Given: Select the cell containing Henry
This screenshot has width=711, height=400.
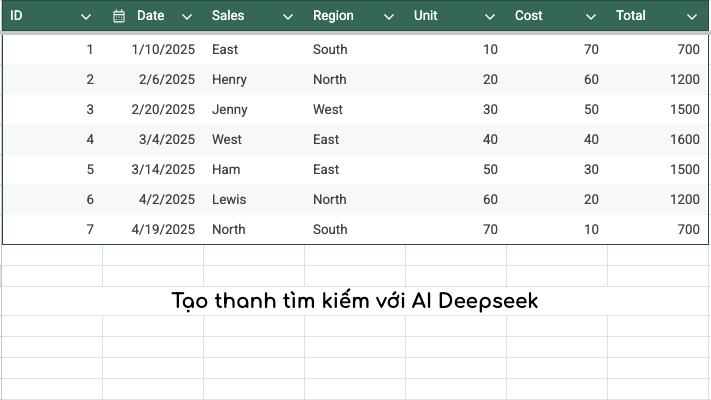Looking at the screenshot, I should [x=254, y=79].
